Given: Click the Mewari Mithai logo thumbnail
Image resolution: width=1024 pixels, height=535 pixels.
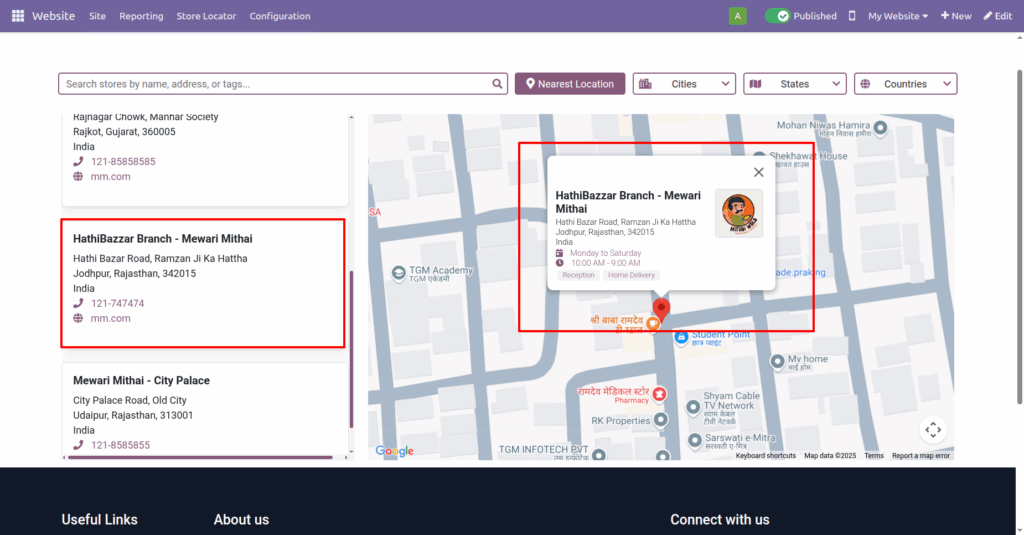Looking at the screenshot, I should coord(739,213).
